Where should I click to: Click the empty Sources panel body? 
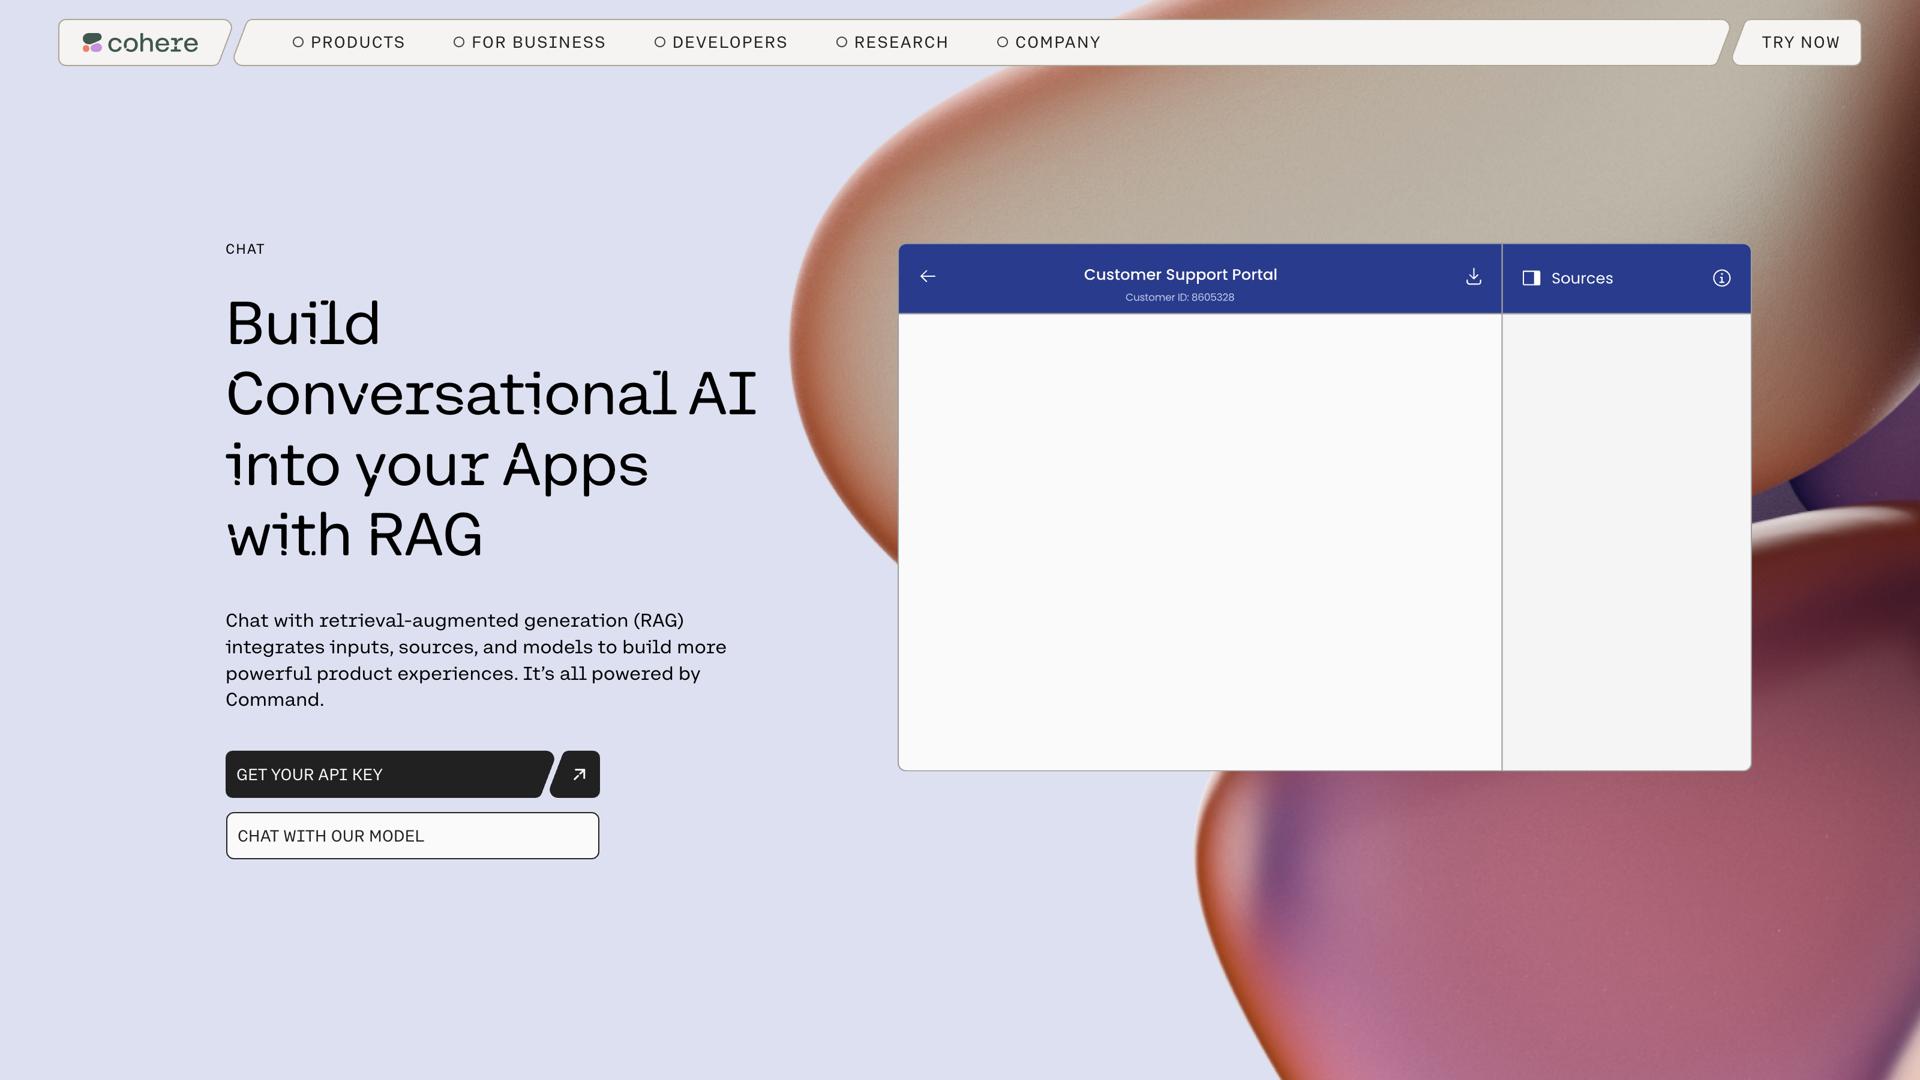coord(1626,540)
